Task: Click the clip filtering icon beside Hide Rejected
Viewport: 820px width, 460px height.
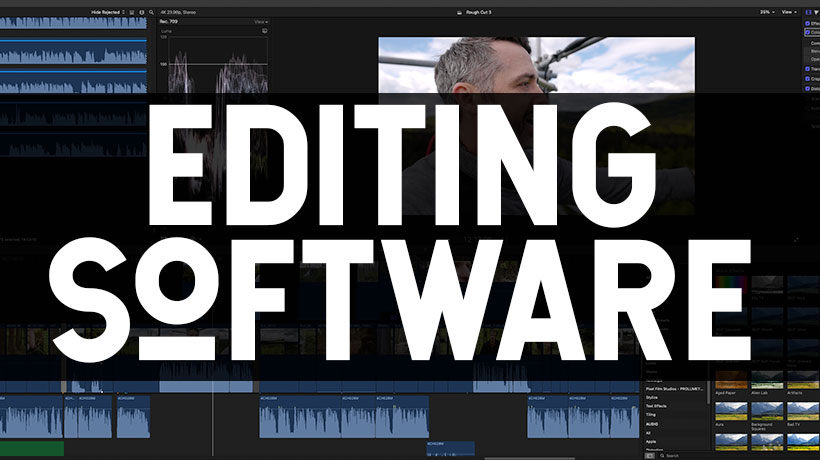Action: coord(132,12)
